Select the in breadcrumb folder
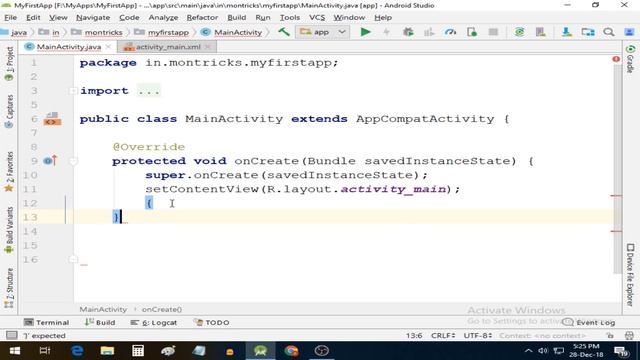 pyautogui.click(x=49, y=32)
